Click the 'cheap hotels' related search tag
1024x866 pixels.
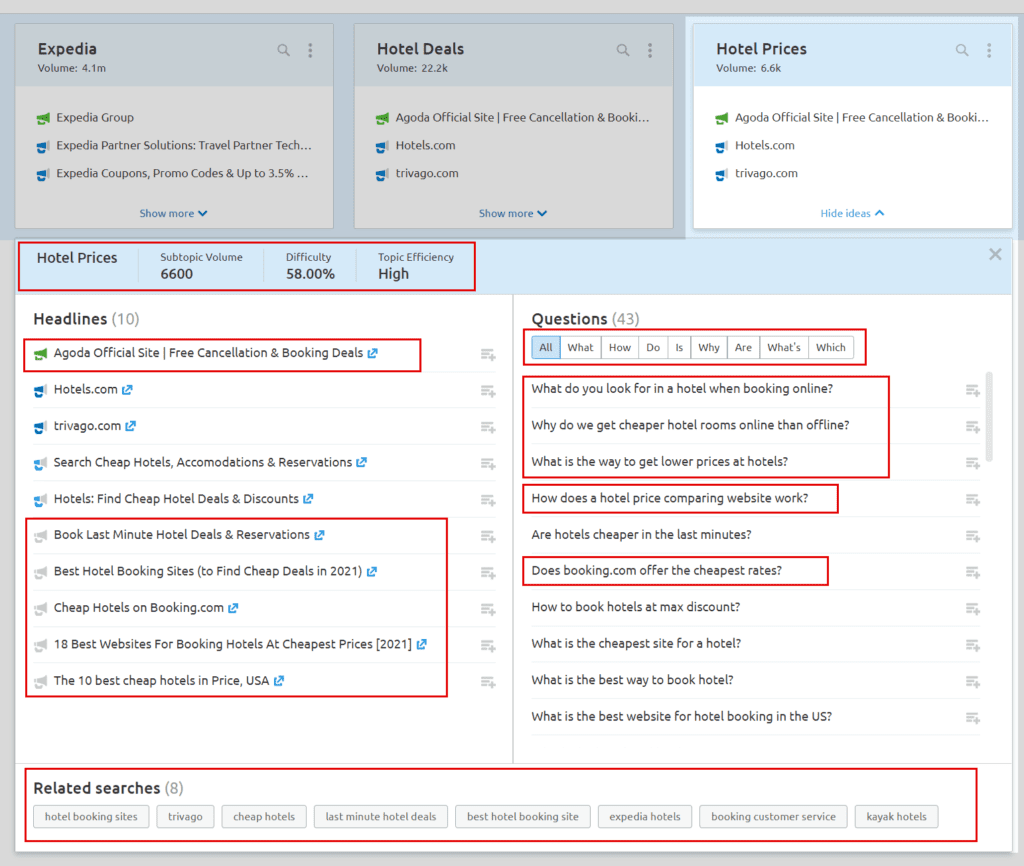point(264,816)
